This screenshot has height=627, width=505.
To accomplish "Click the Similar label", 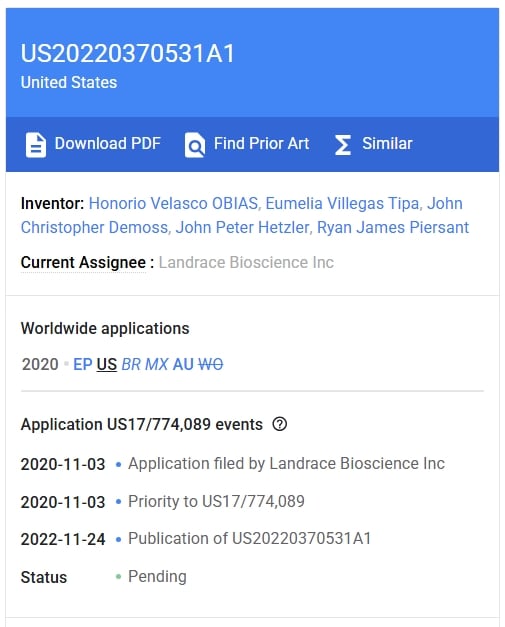I will [387, 144].
